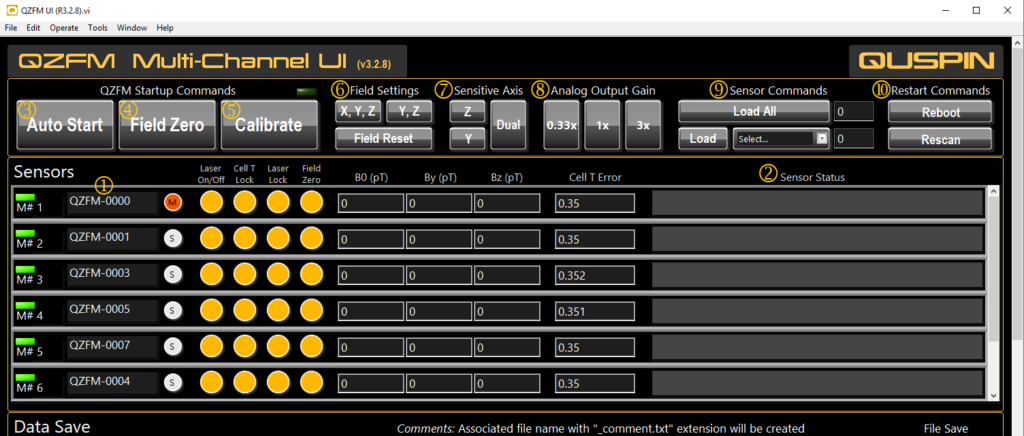Image resolution: width=1024 pixels, height=436 pixels.
Task: Open the Help menu
Action: tap(165, 28)
